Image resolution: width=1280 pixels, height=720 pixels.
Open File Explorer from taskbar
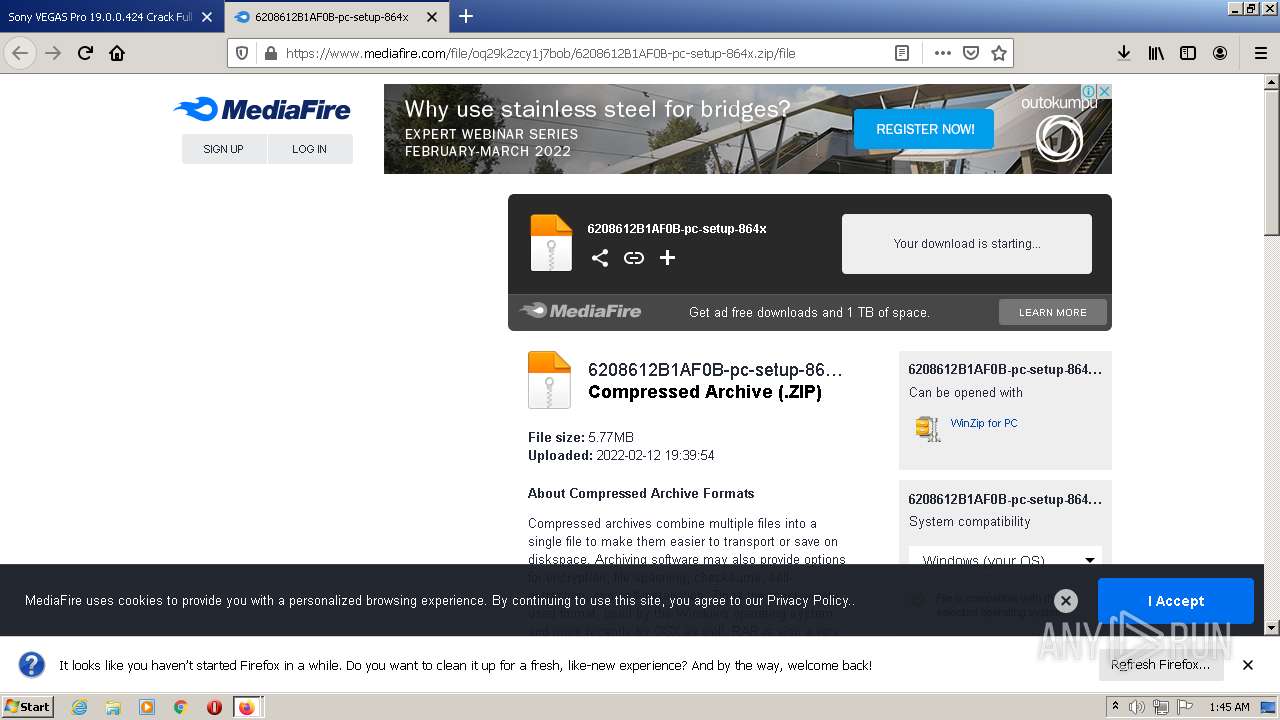click(x=113, y=707)
